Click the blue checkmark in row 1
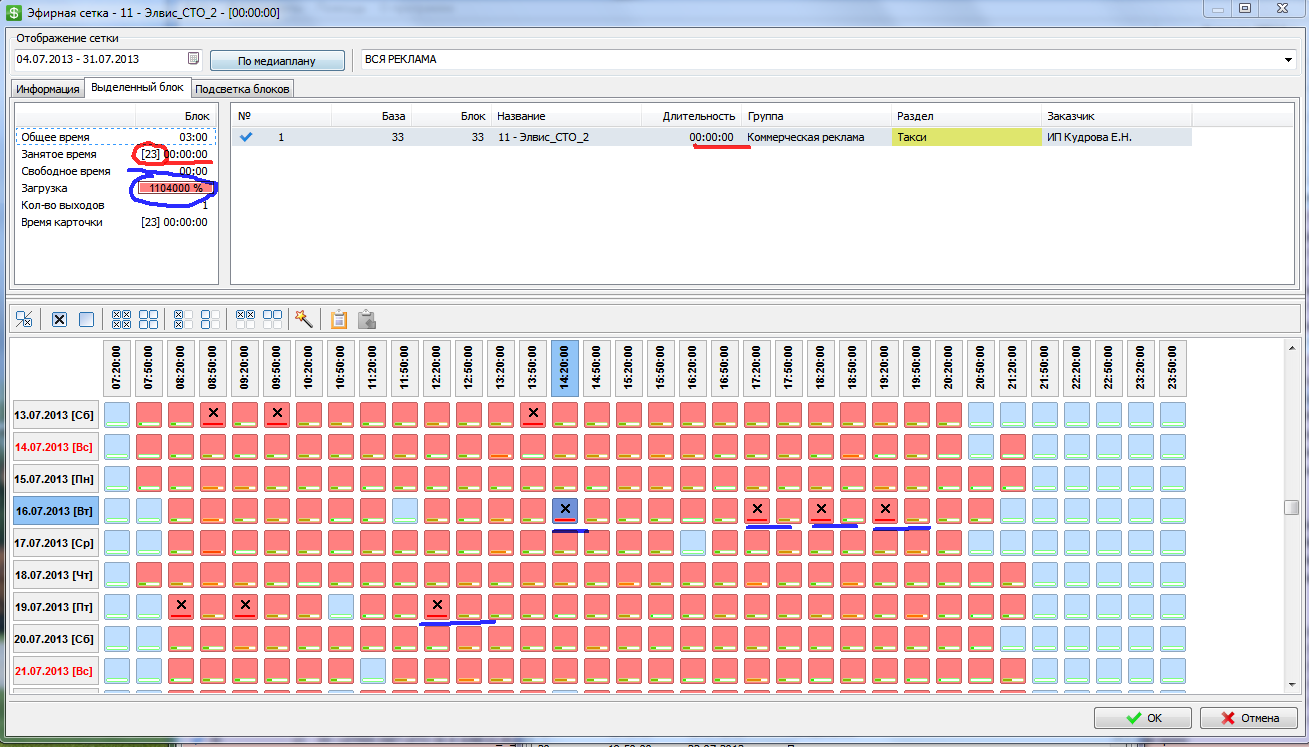This screenshot has height=747, width=1309. tap(246, 137)
